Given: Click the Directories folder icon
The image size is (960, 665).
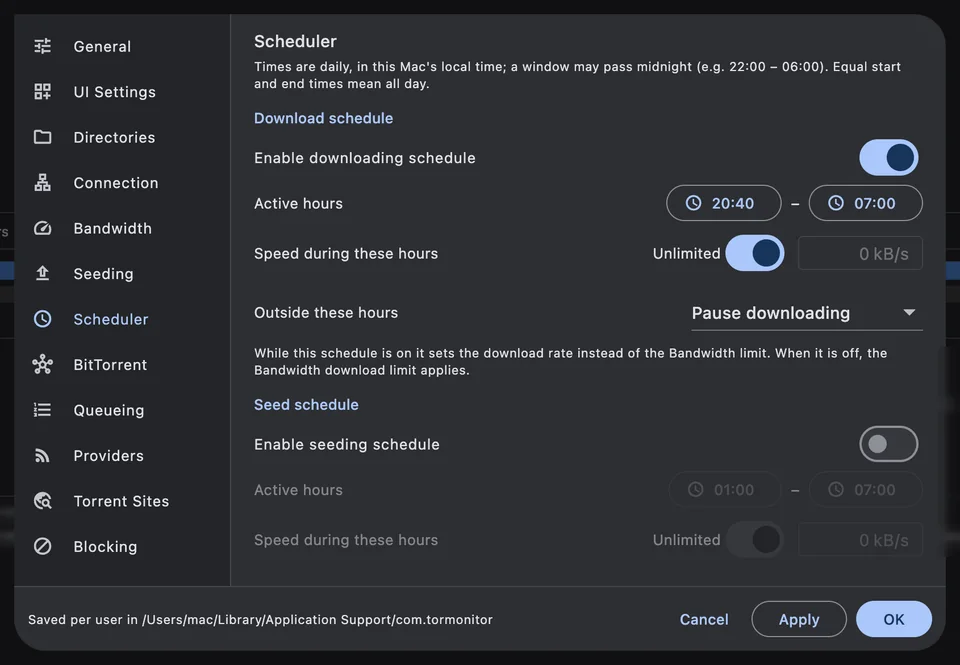Looking at the screenshot, I should click(x=42, y=137).
